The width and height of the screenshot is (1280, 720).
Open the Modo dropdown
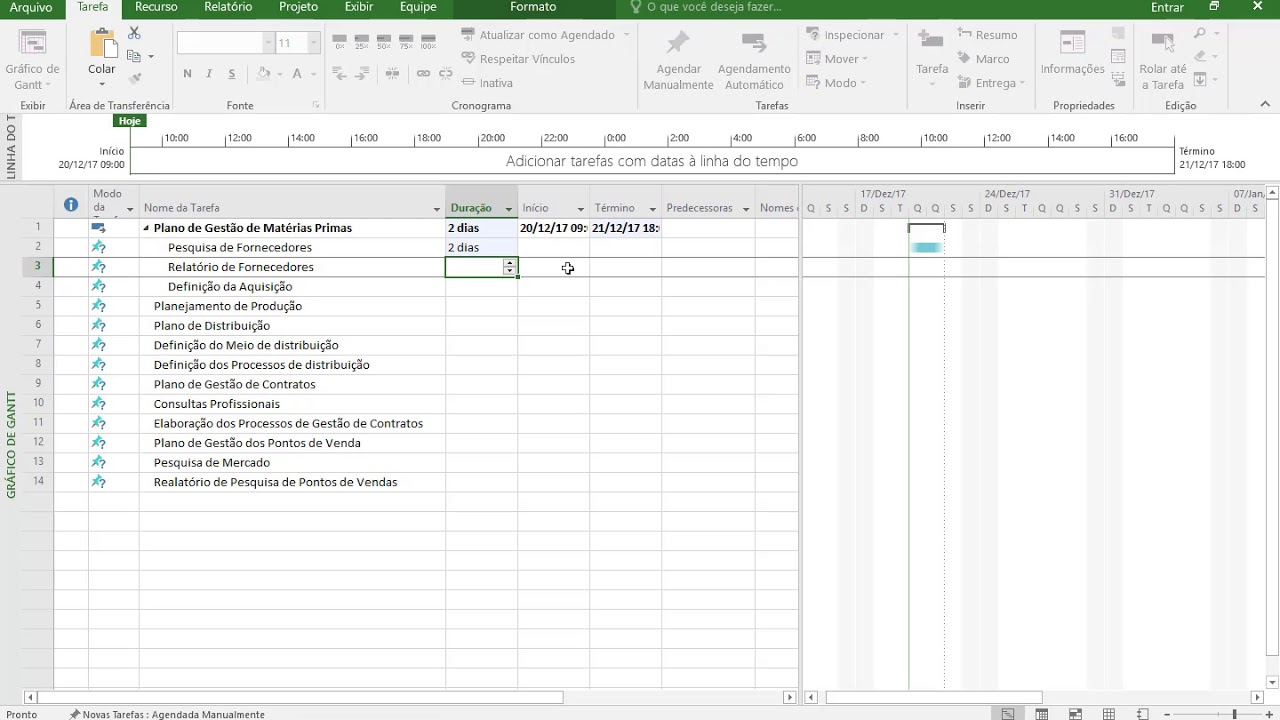pyautogui.click(x=837, y=83)
